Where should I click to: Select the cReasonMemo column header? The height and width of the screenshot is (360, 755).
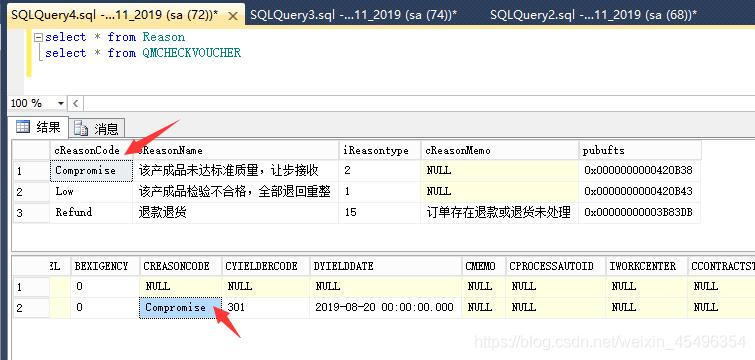[499, 150]
